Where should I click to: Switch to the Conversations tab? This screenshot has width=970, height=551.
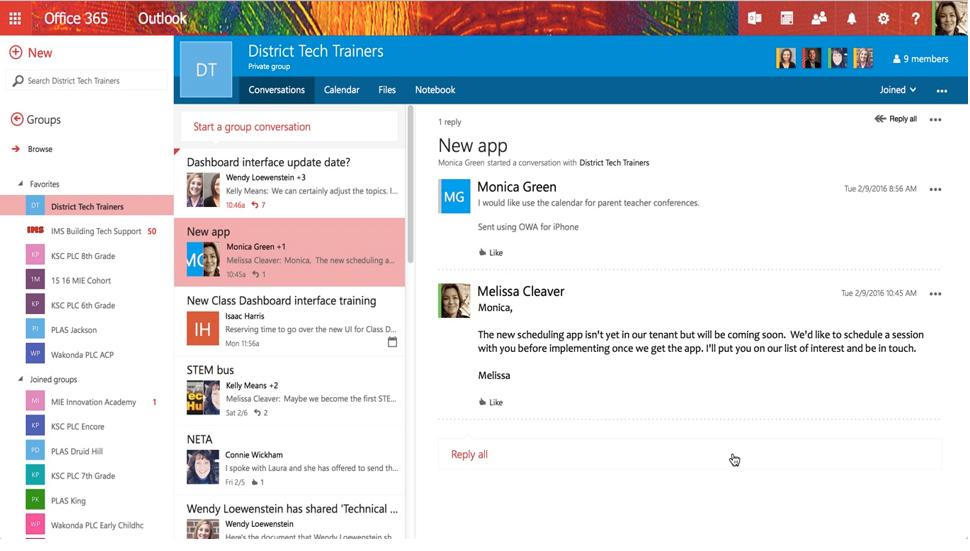277,90
